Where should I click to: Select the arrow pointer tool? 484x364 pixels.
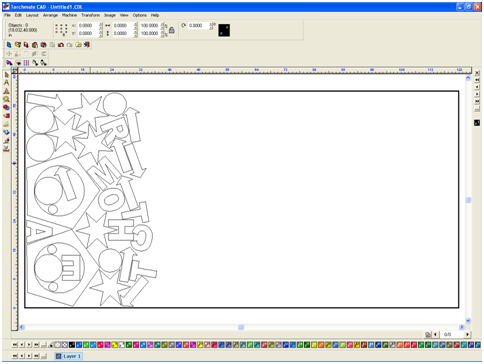(x=6, y=75)
